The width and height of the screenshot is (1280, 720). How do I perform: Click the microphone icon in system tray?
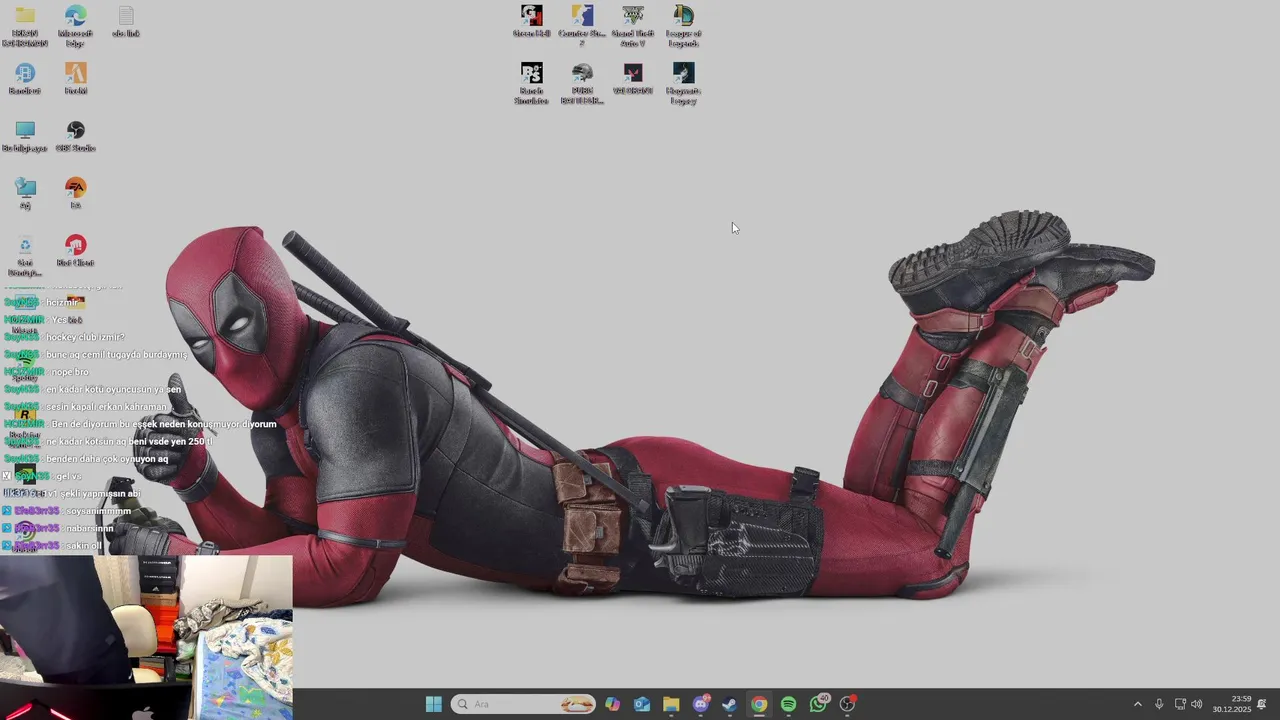pos(1159,704)
